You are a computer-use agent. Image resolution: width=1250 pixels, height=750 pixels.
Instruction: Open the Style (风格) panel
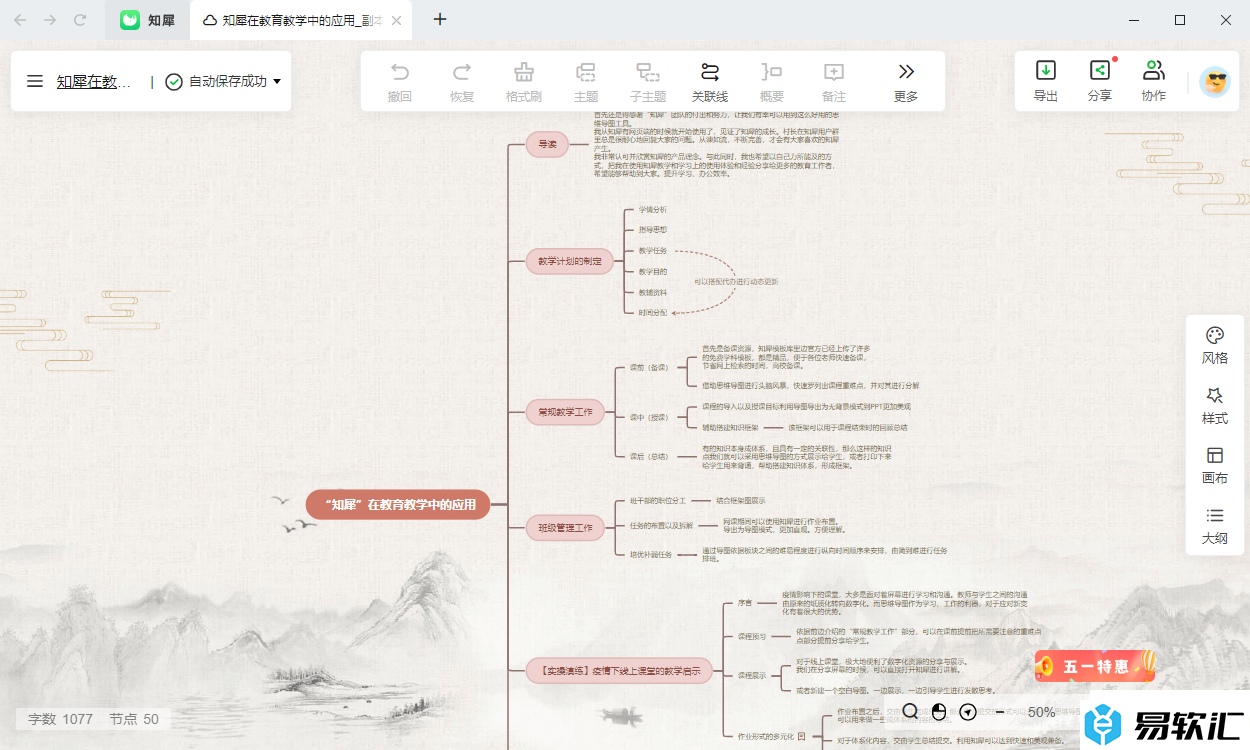pos(1215,345)
